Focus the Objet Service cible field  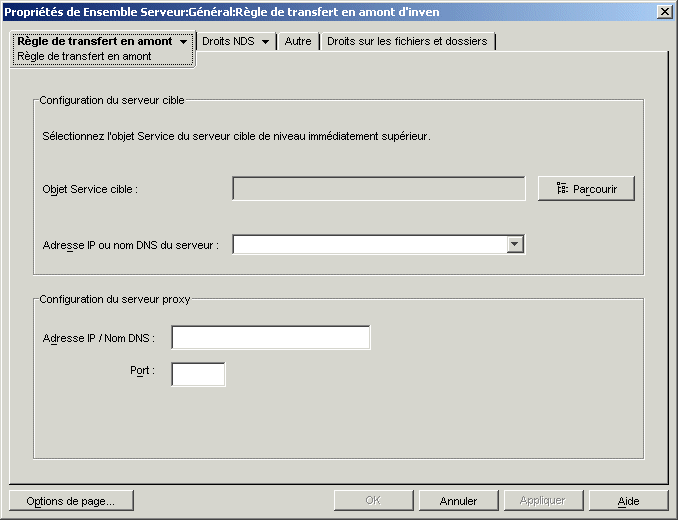[379, 188]
